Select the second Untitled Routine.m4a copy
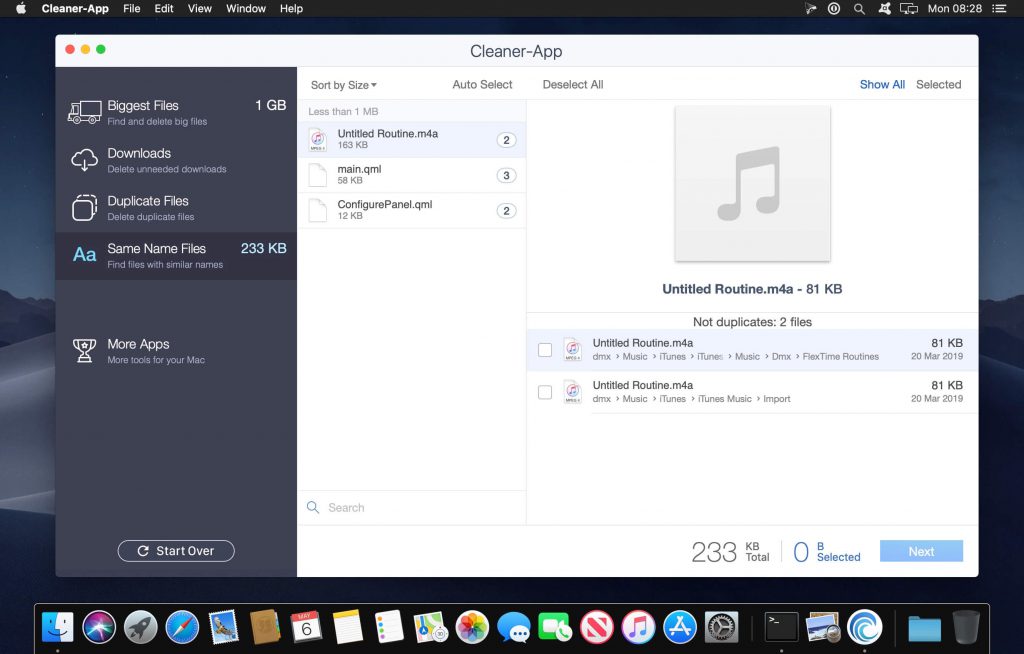The height and width of the screenshot is (654, 1024). 545,392
